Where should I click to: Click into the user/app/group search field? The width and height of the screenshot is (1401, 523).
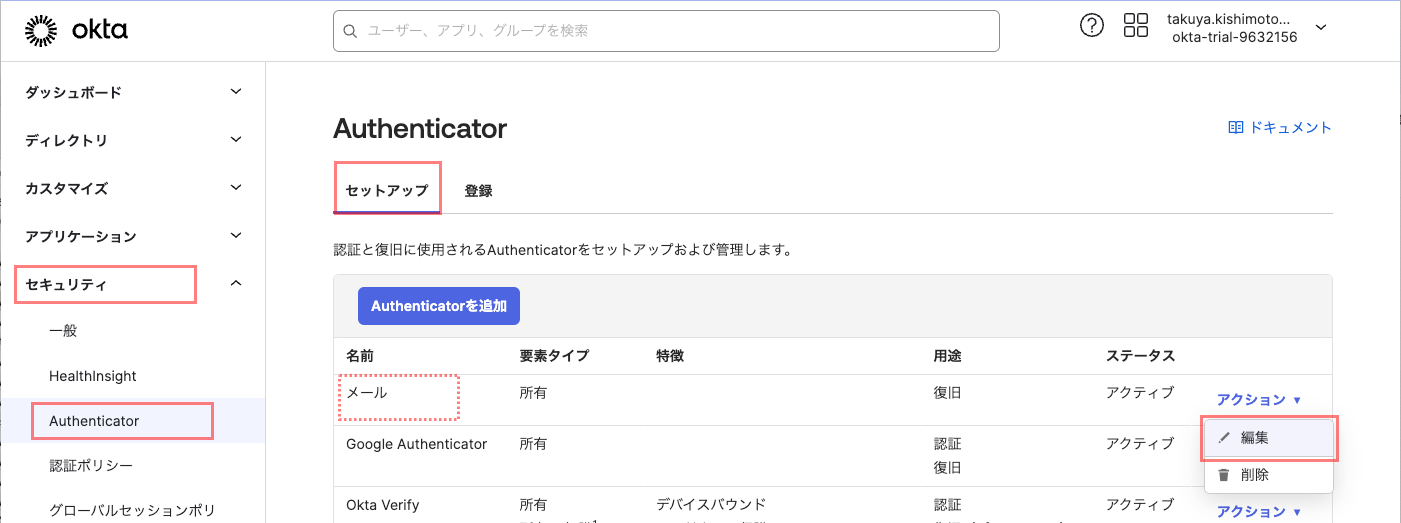tap(670, 31)
